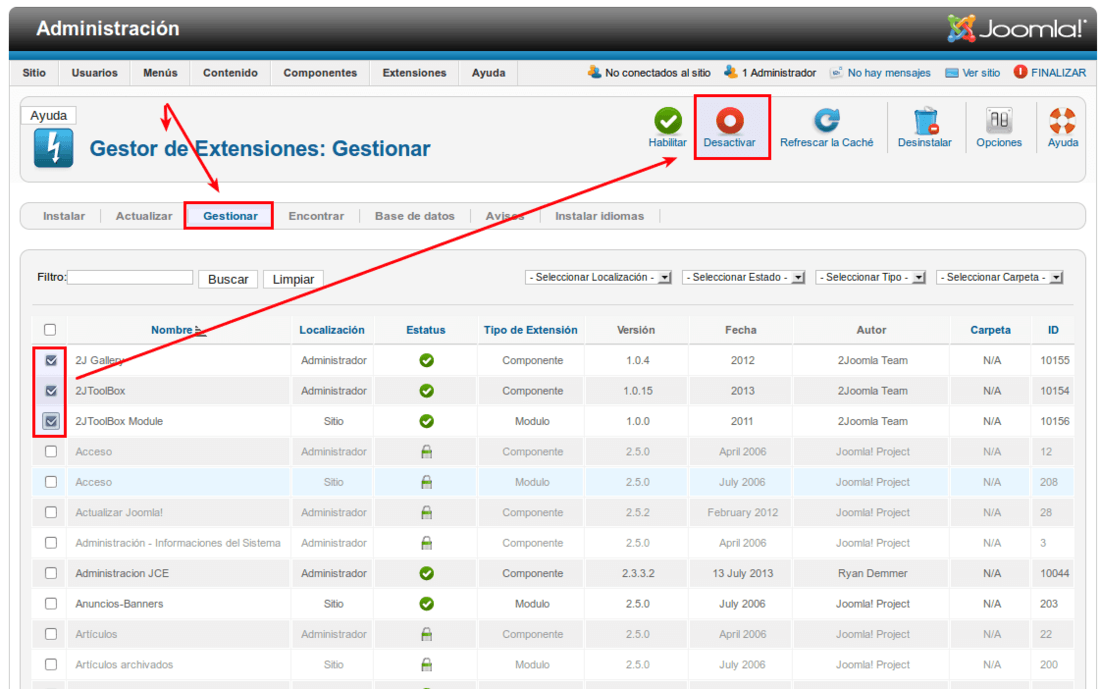Click status icon for Administracion JCE
The height and width of the screenshot is (689, 1100).
pos(427,573)
